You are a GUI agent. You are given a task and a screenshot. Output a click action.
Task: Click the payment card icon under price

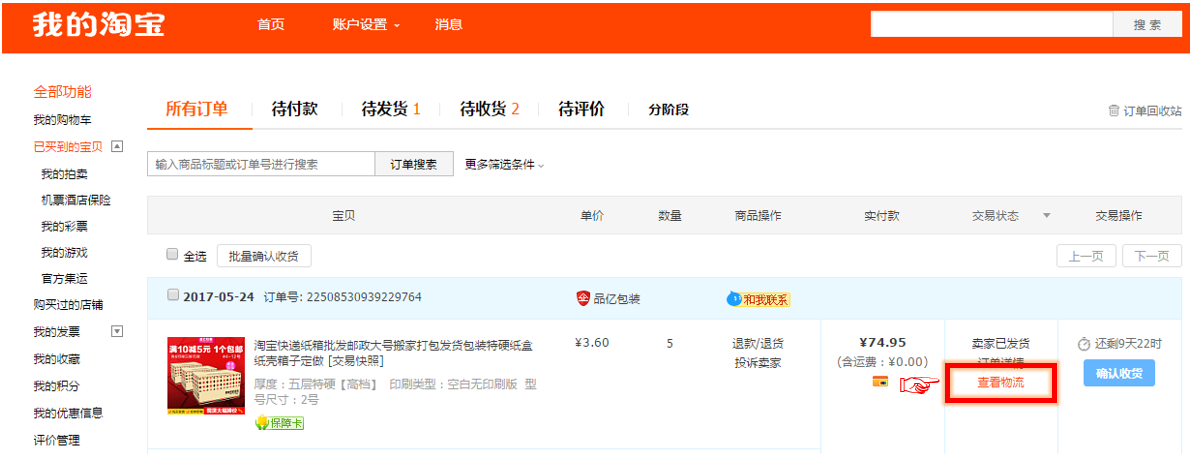(x=881, y=382)
